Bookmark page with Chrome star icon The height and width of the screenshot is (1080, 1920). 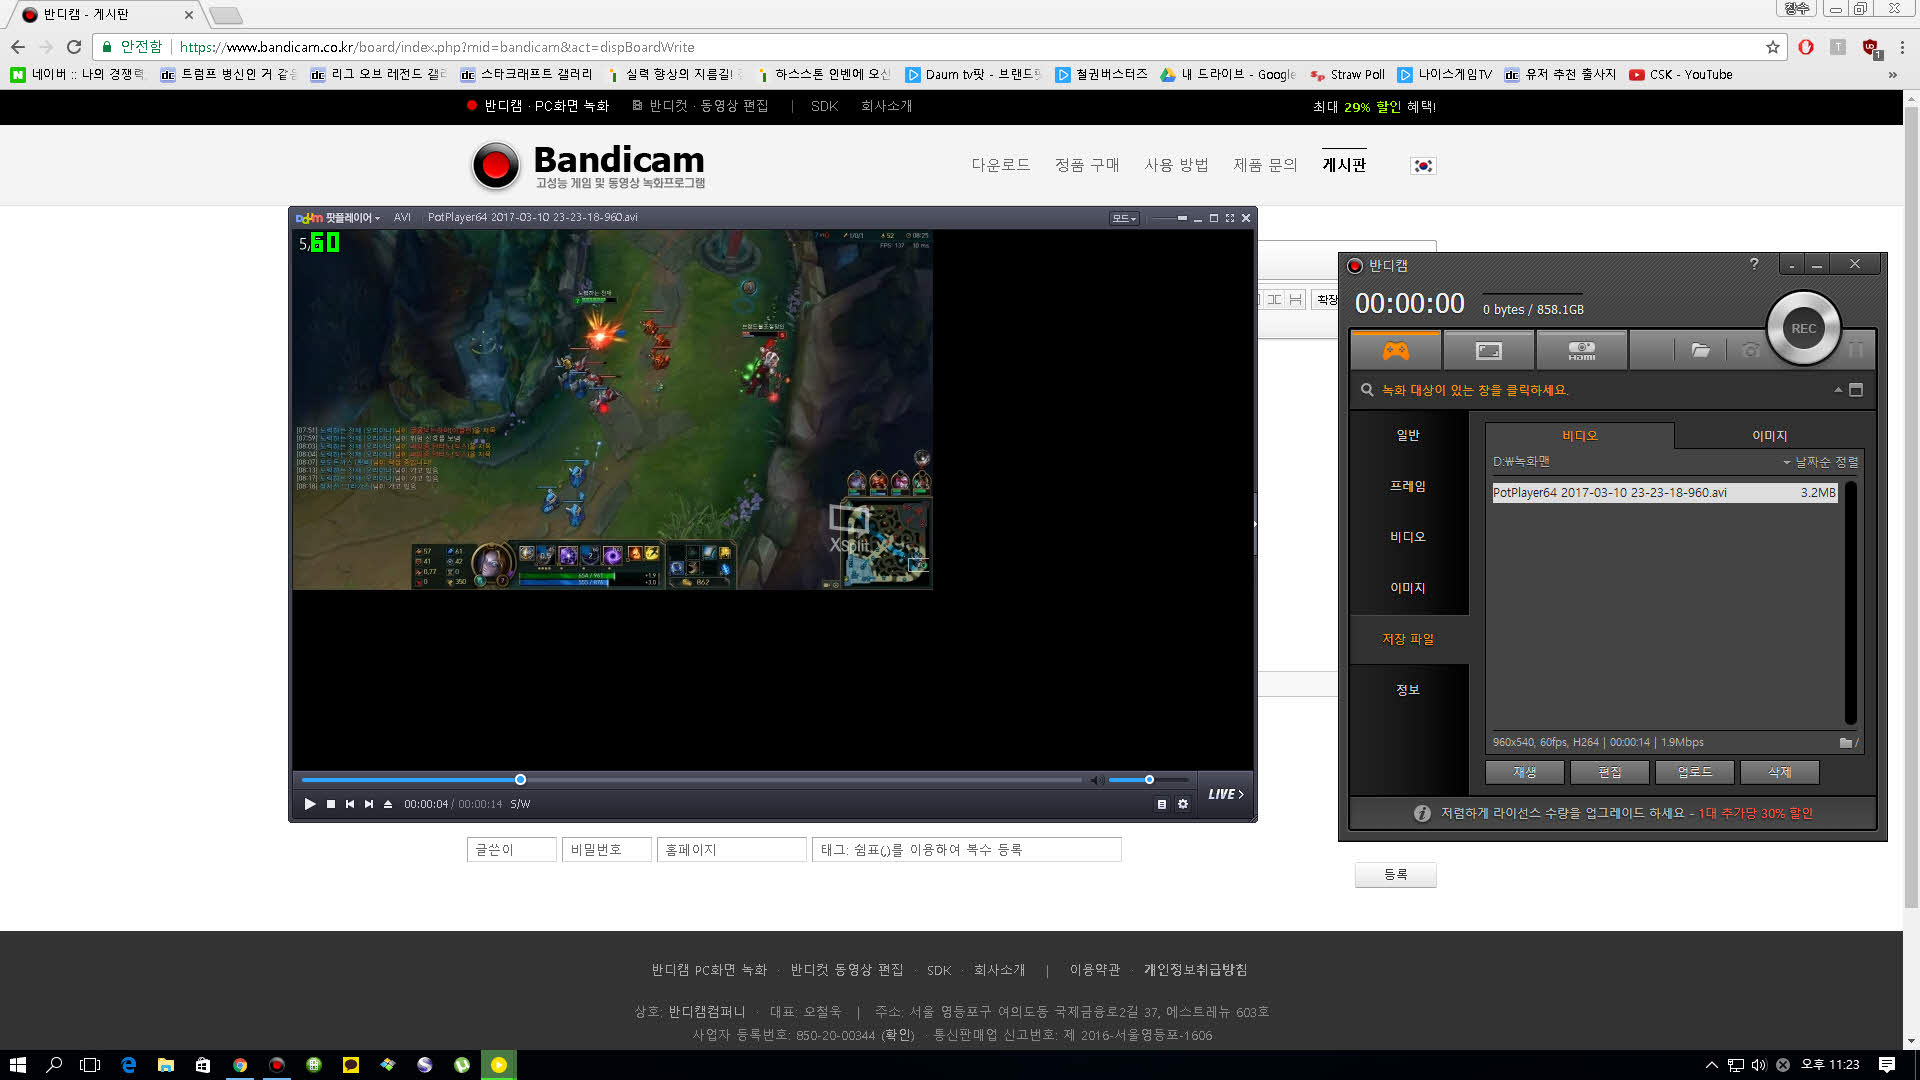tap(1773, 47)
